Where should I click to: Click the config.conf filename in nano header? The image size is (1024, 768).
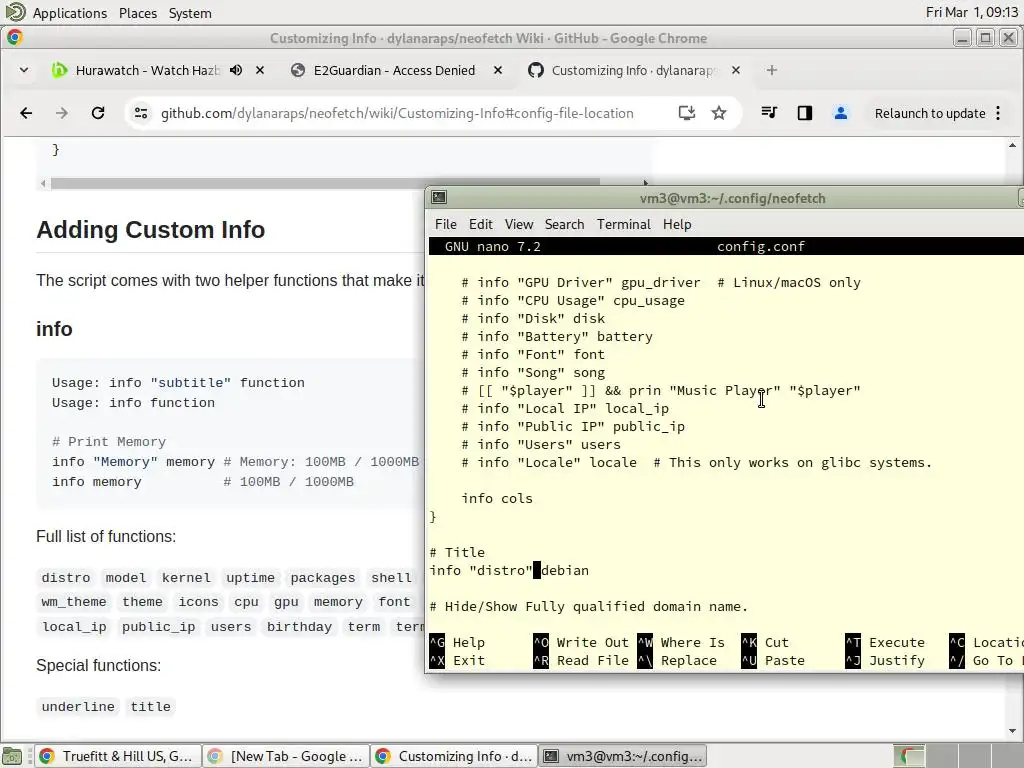(761, 246)
